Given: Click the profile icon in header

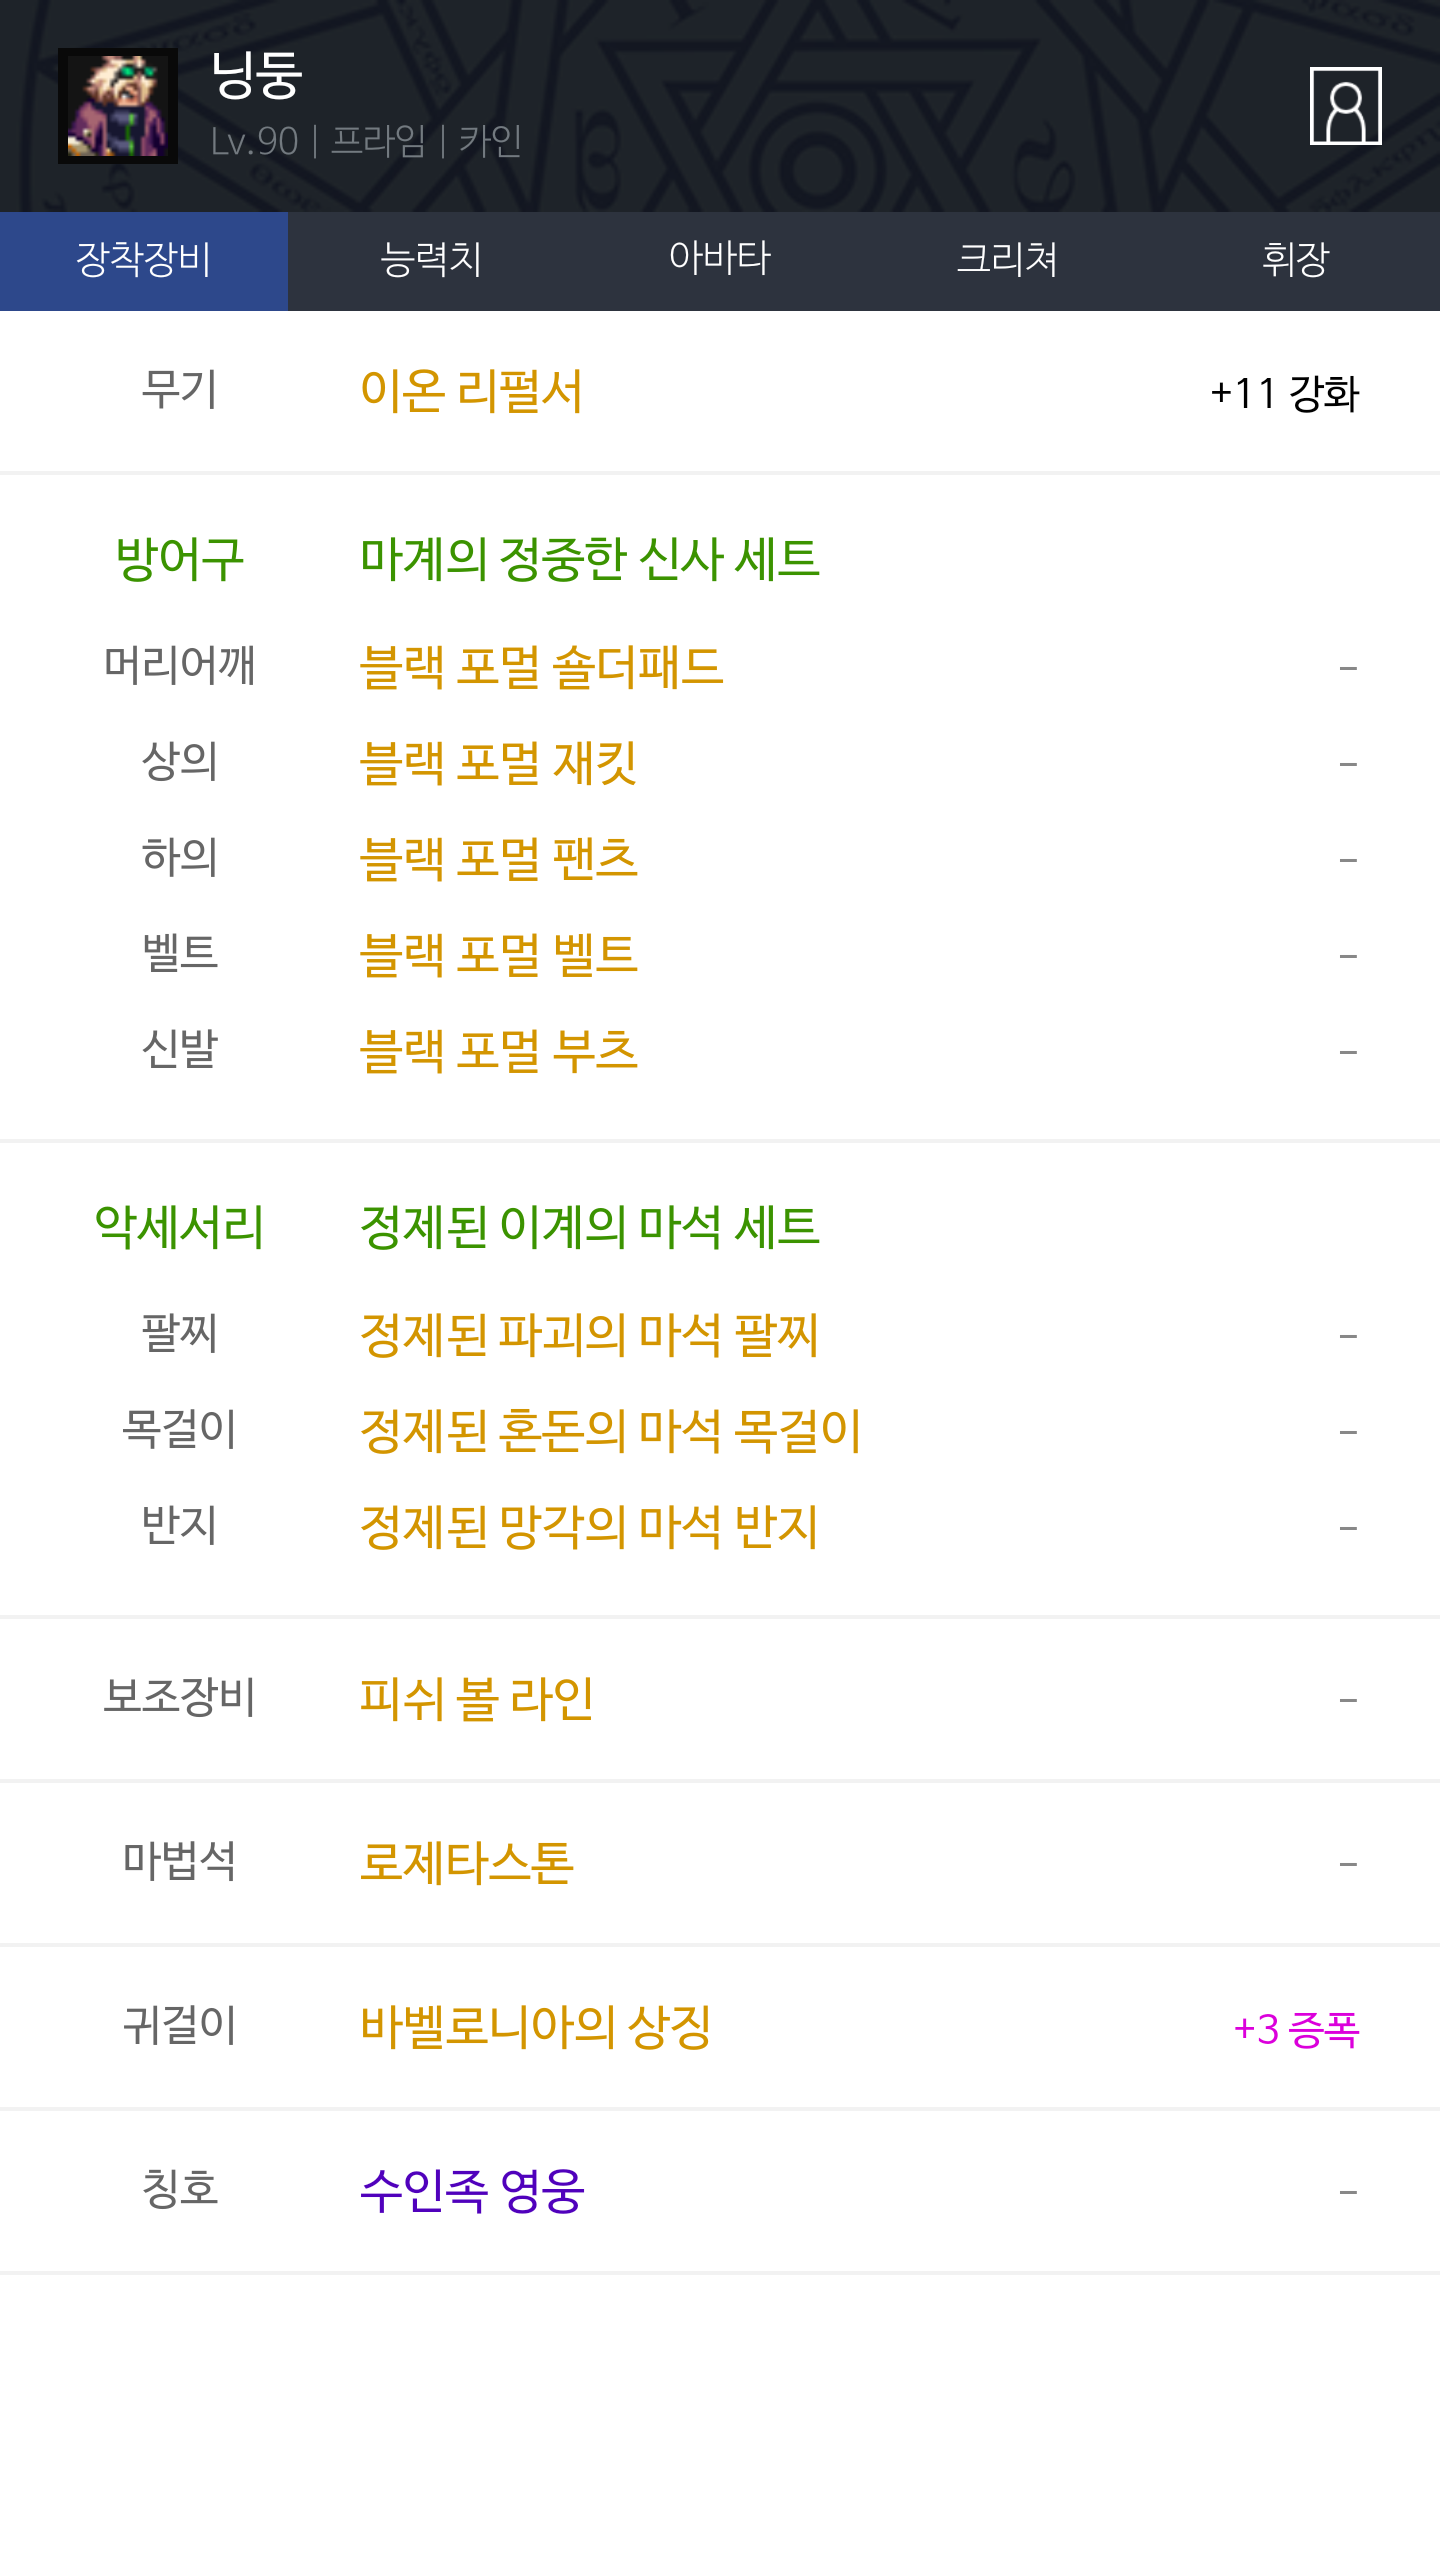Looking at the screenshot, I should [1345, 106].
